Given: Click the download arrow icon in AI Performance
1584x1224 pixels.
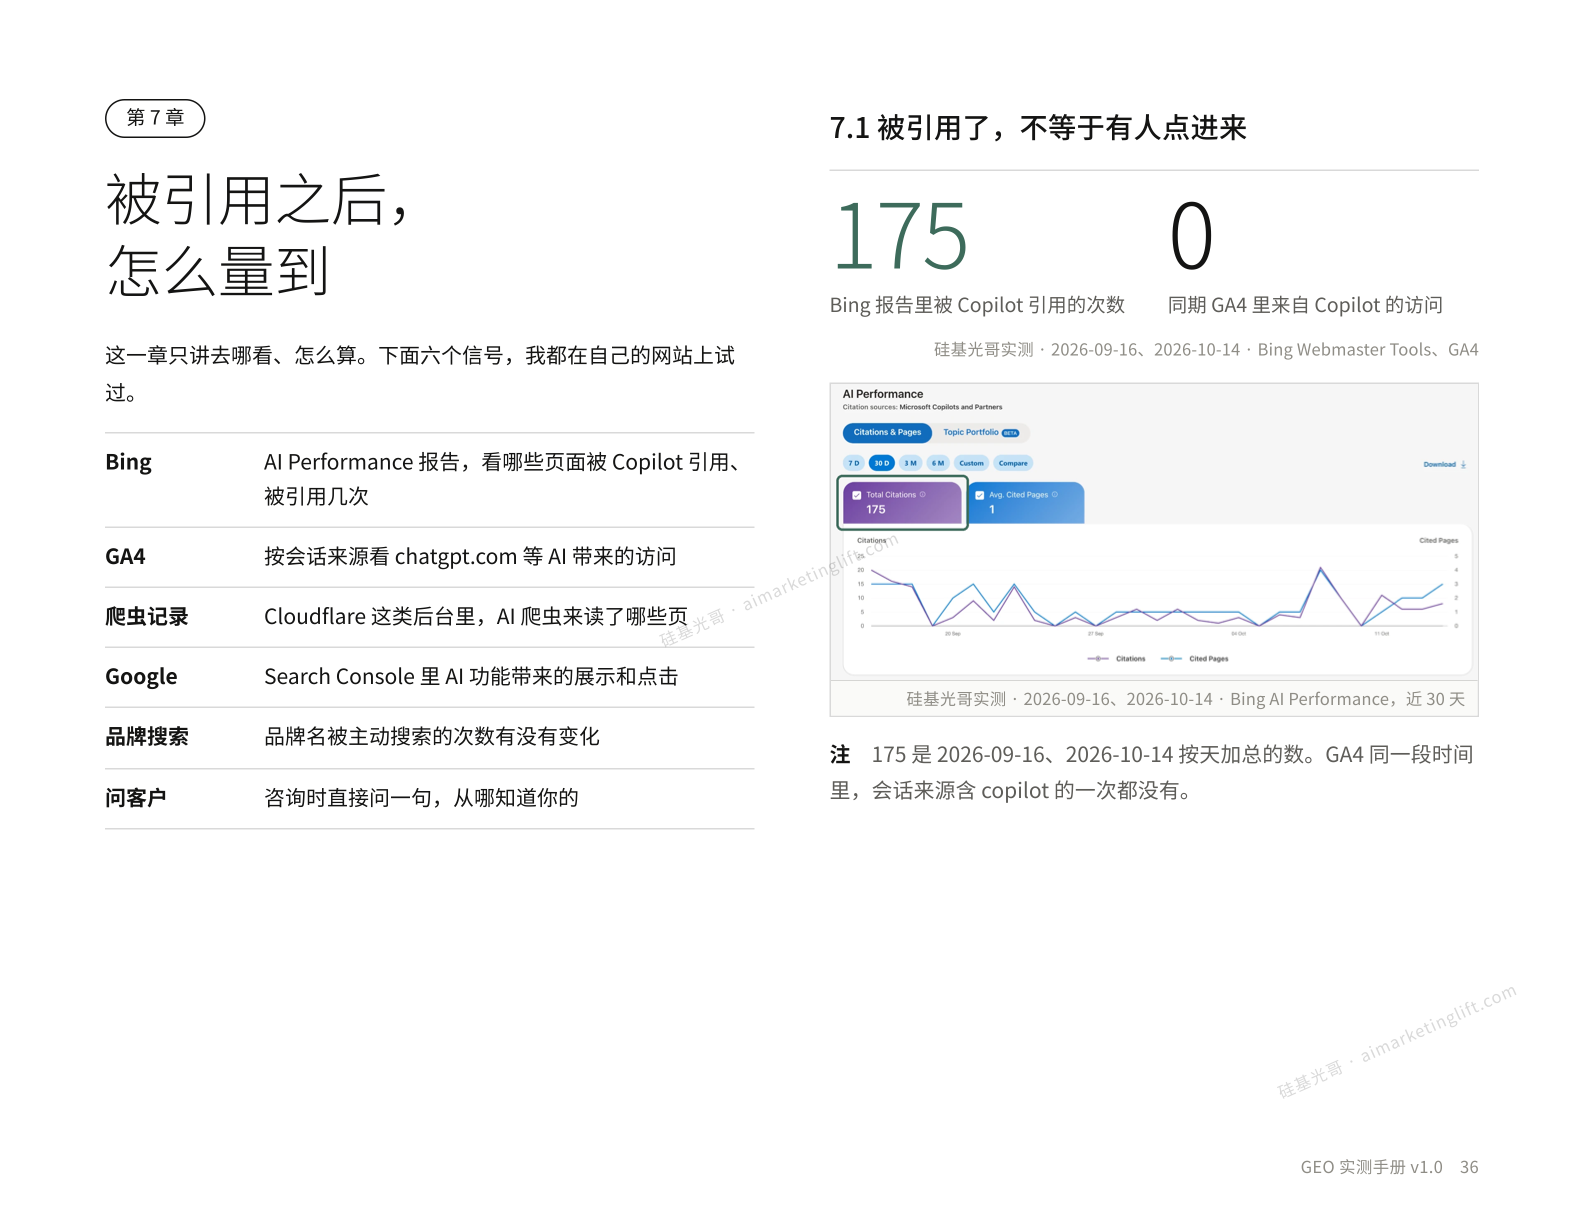Looking at the screenshot, I should tap(1463, 464).
